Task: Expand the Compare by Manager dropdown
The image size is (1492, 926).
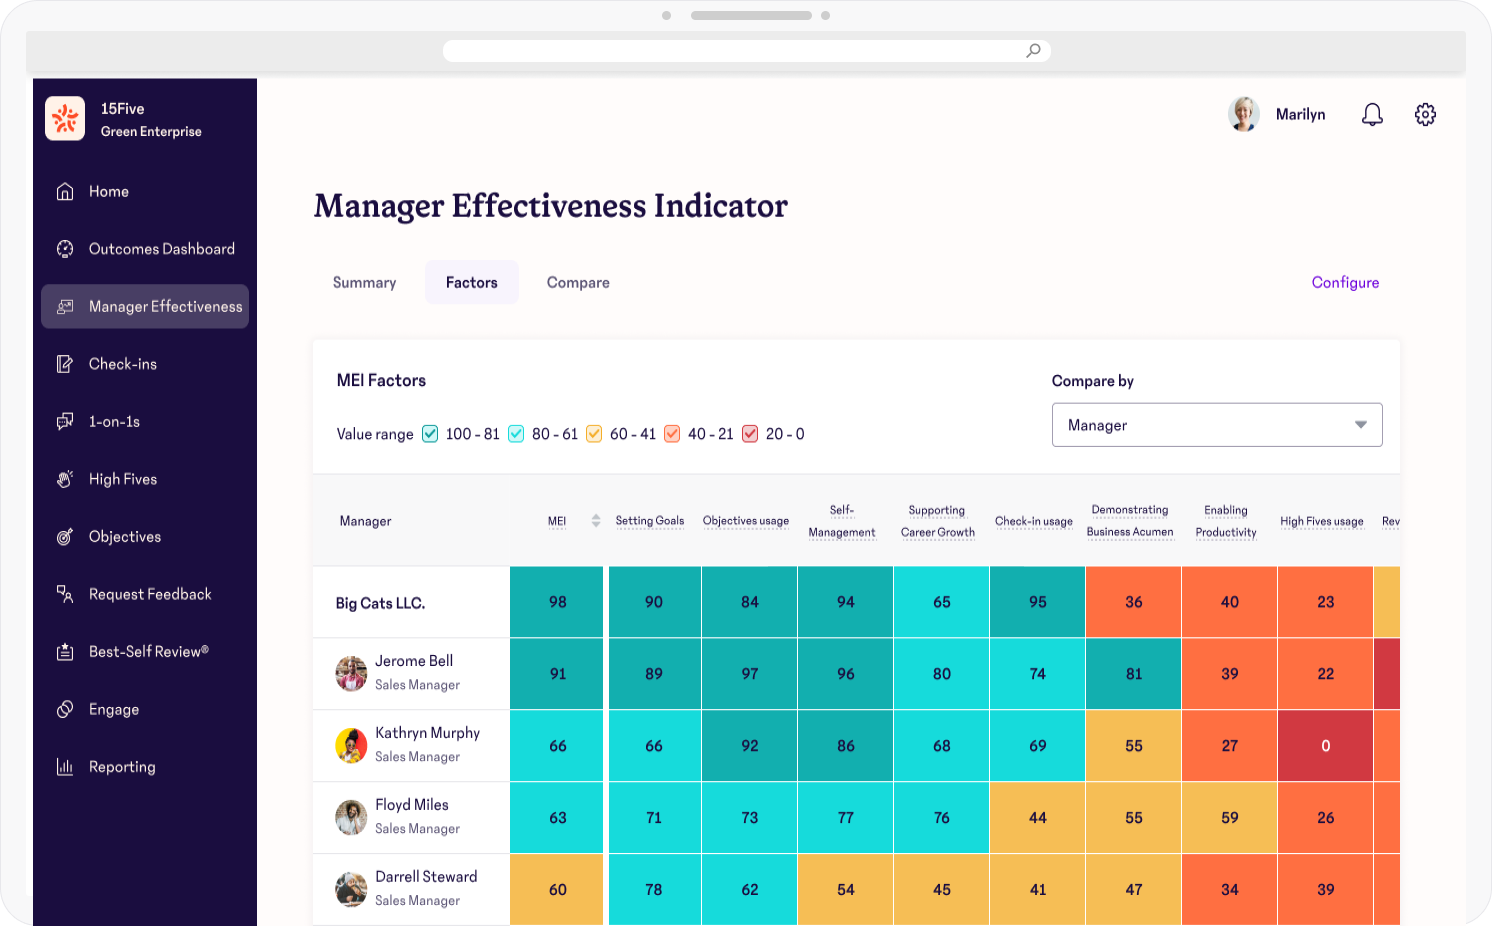Action: click(x=1216, y=425)
